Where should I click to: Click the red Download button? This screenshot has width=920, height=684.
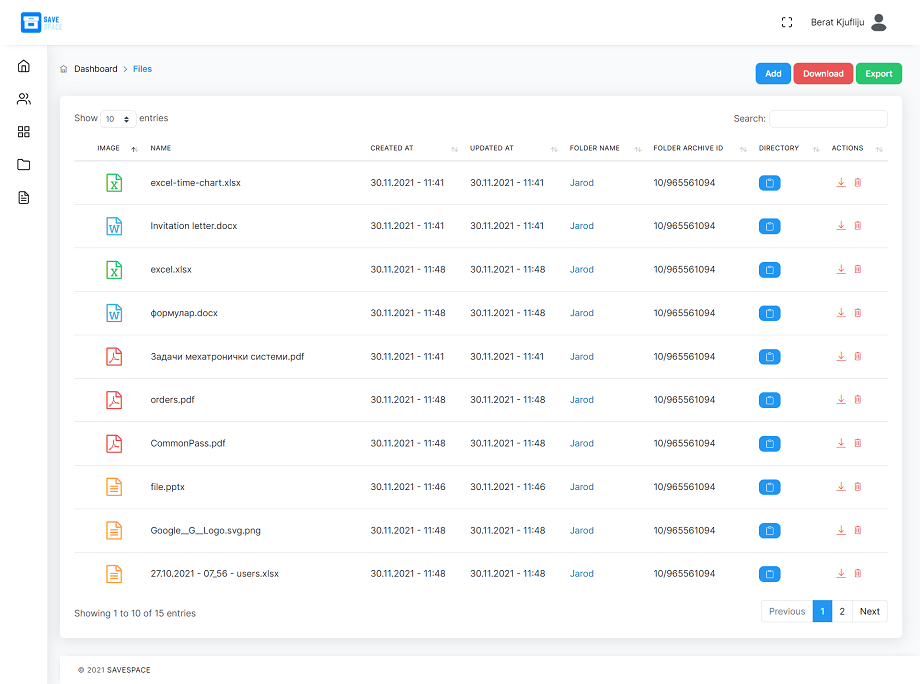823,73
